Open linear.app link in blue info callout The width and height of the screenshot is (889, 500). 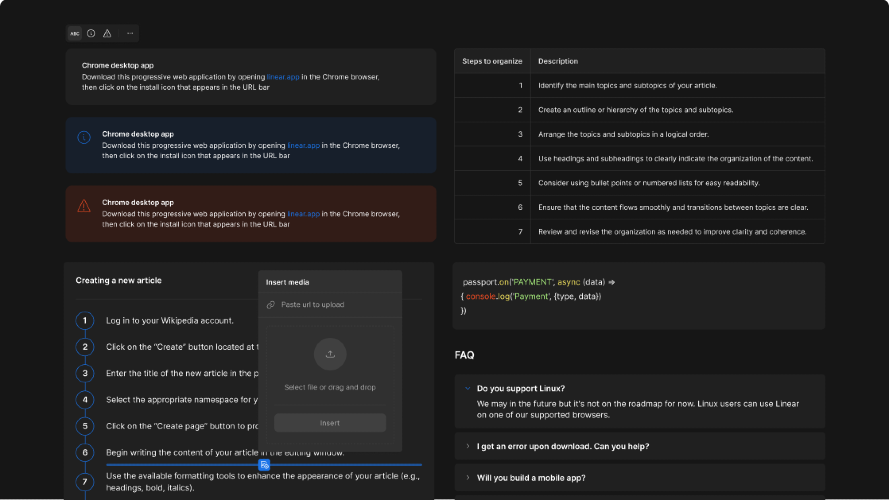[303, 146]
